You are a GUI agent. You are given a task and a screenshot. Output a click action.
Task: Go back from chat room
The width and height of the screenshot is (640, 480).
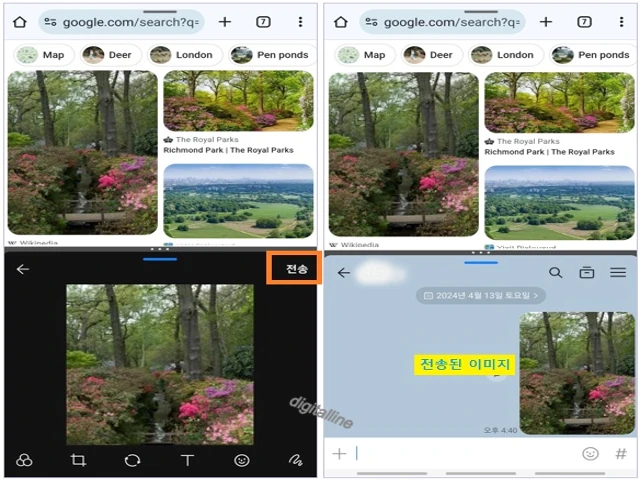(344, 273)
